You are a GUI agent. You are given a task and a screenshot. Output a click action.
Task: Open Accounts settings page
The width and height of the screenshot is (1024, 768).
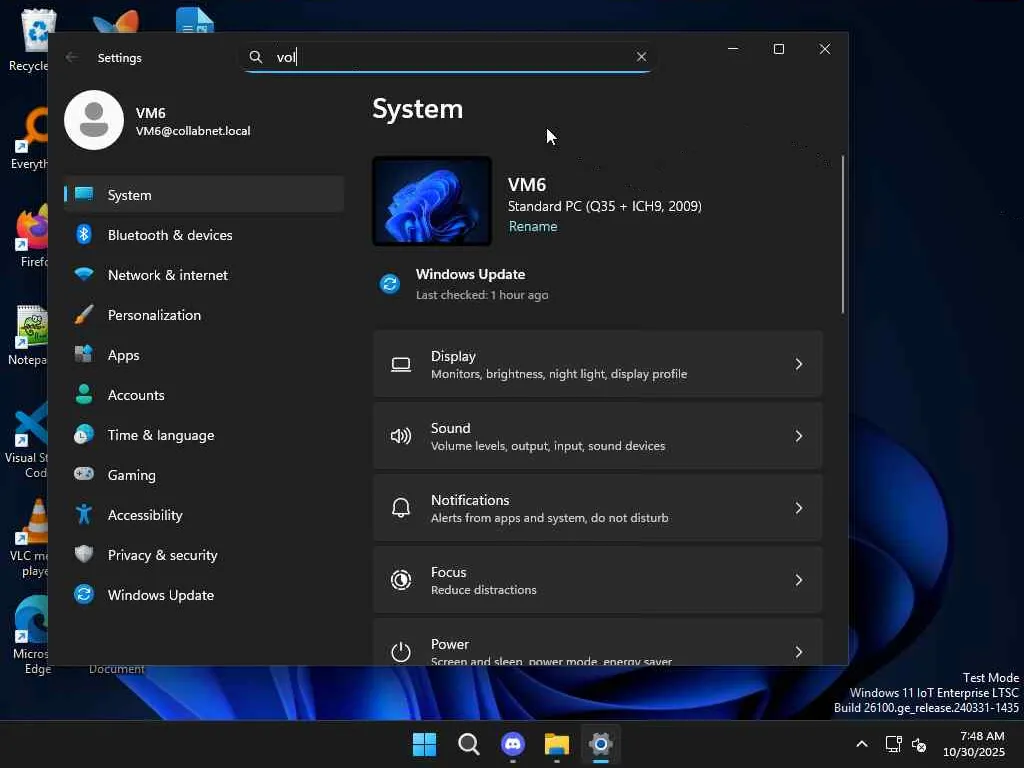[x=135, y=395]
